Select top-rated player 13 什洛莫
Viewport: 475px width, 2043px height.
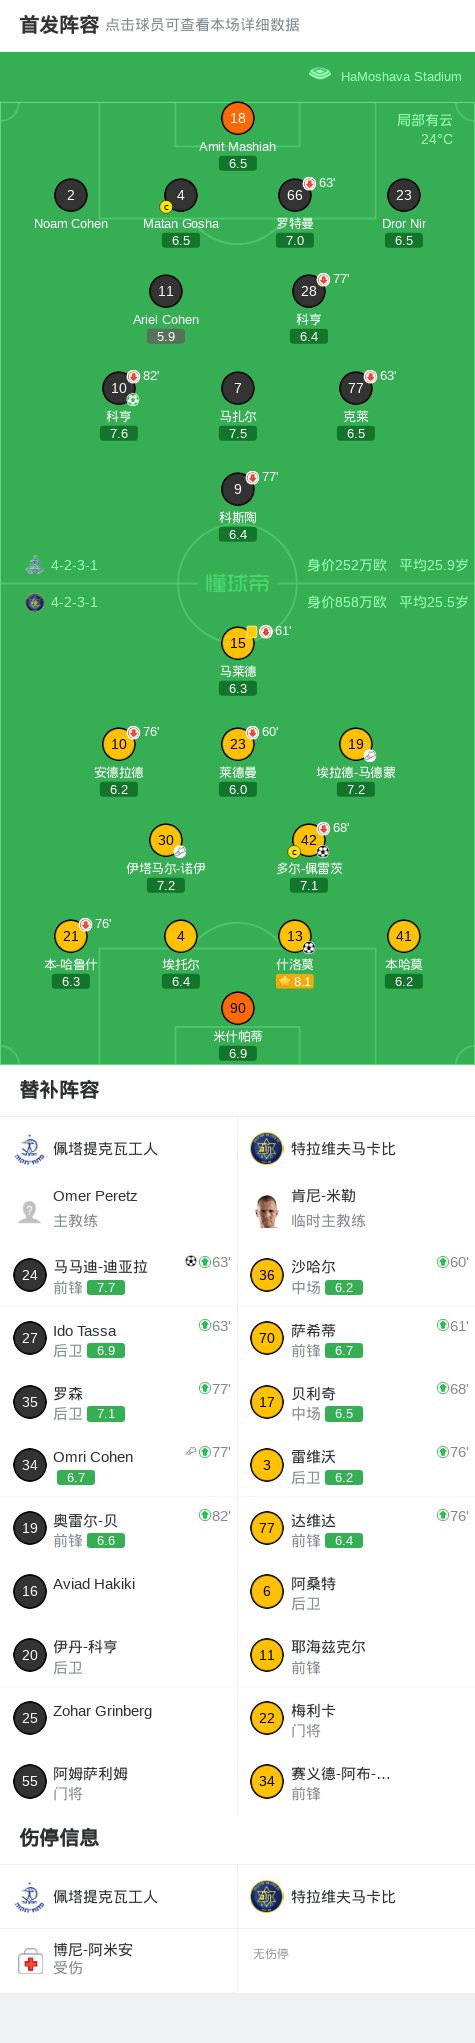point(295,936)
